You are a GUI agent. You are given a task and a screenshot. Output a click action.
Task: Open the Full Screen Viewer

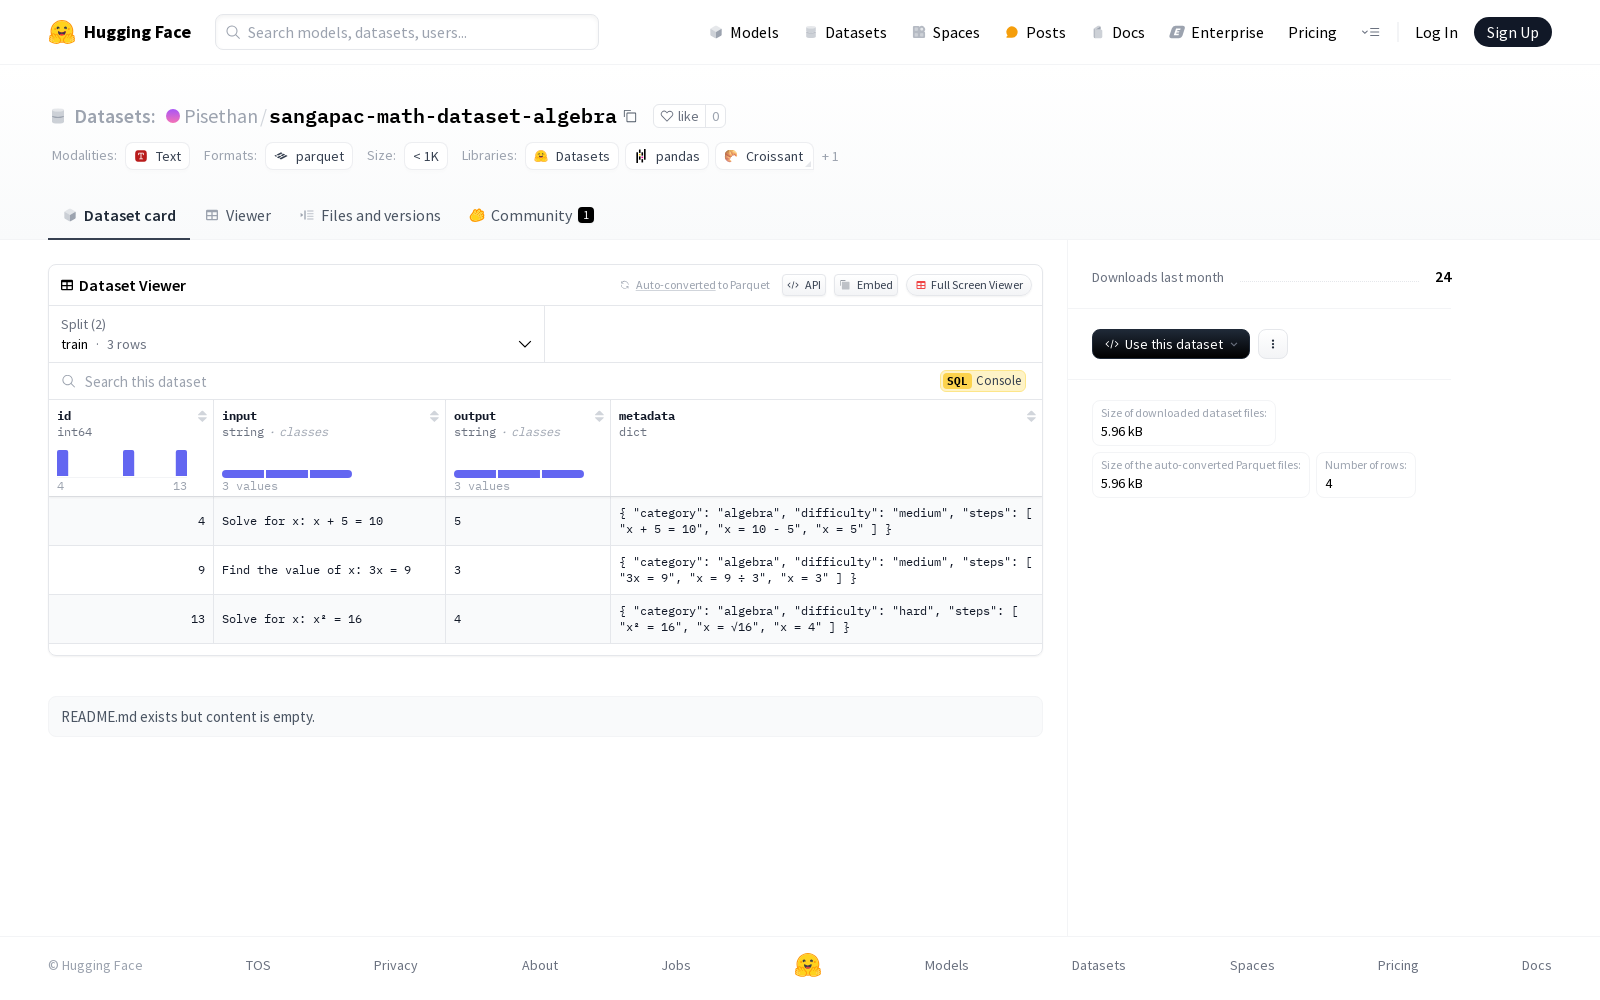(x=968, y=285)
